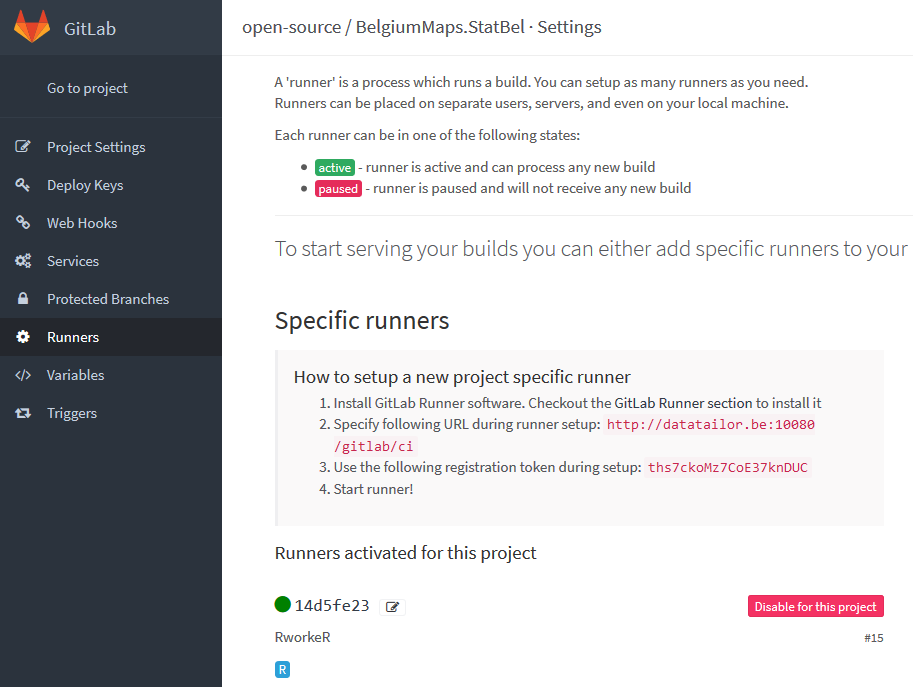The height and width of the screenshot is (687, 913).
Task: Click the Web Hooks link icon
Action: 23,223
